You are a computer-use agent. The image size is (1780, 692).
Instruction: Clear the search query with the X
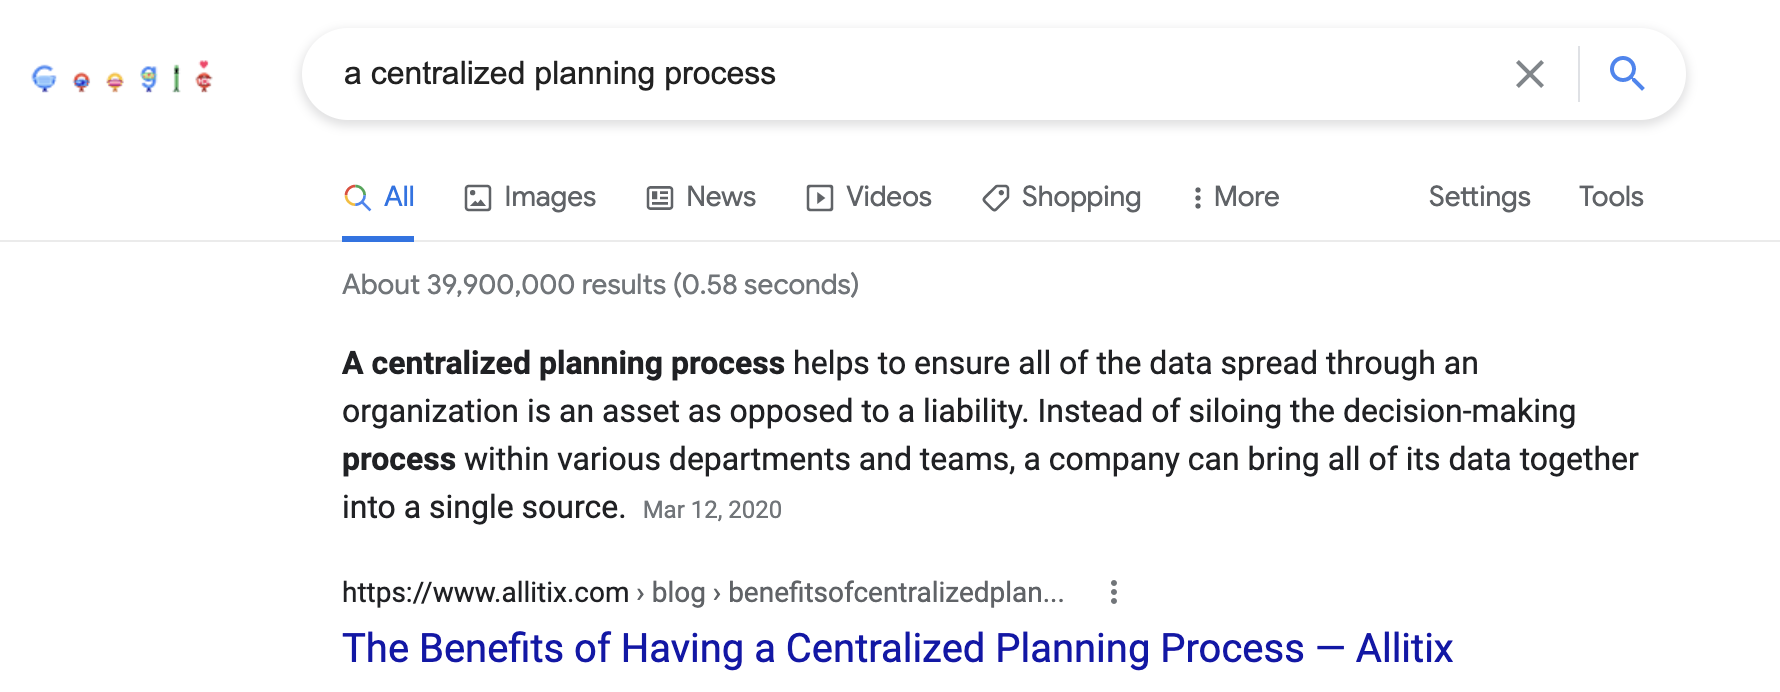pos(1529,74)
